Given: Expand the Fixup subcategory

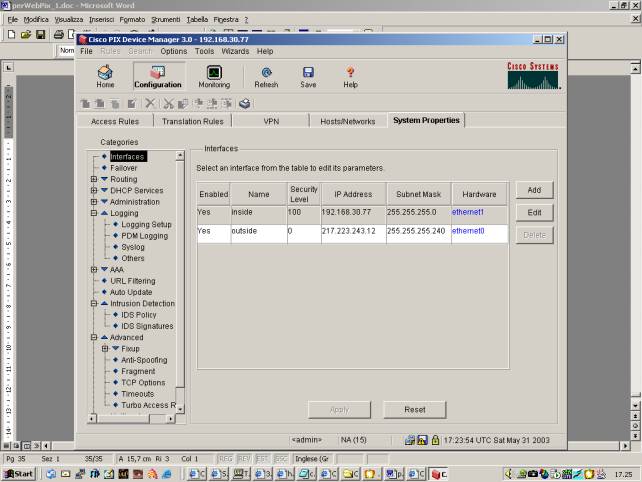Looking at the screenshot, I should tap(105, 348).
